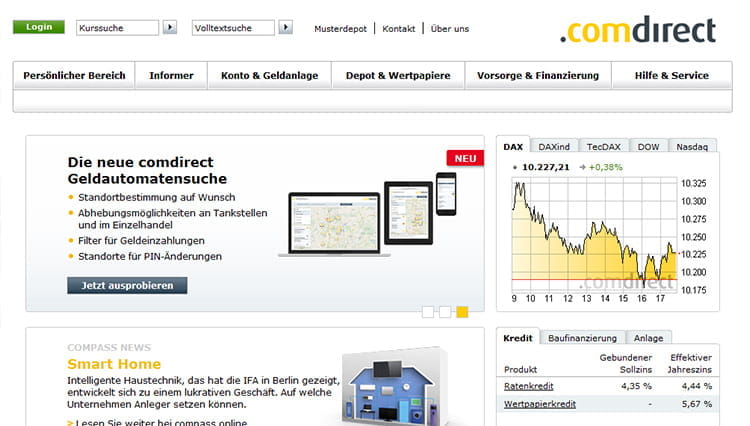Click the Effektiver Jahreszins column header
Viewport: 750px width, 426px height.
pos(689,363)
